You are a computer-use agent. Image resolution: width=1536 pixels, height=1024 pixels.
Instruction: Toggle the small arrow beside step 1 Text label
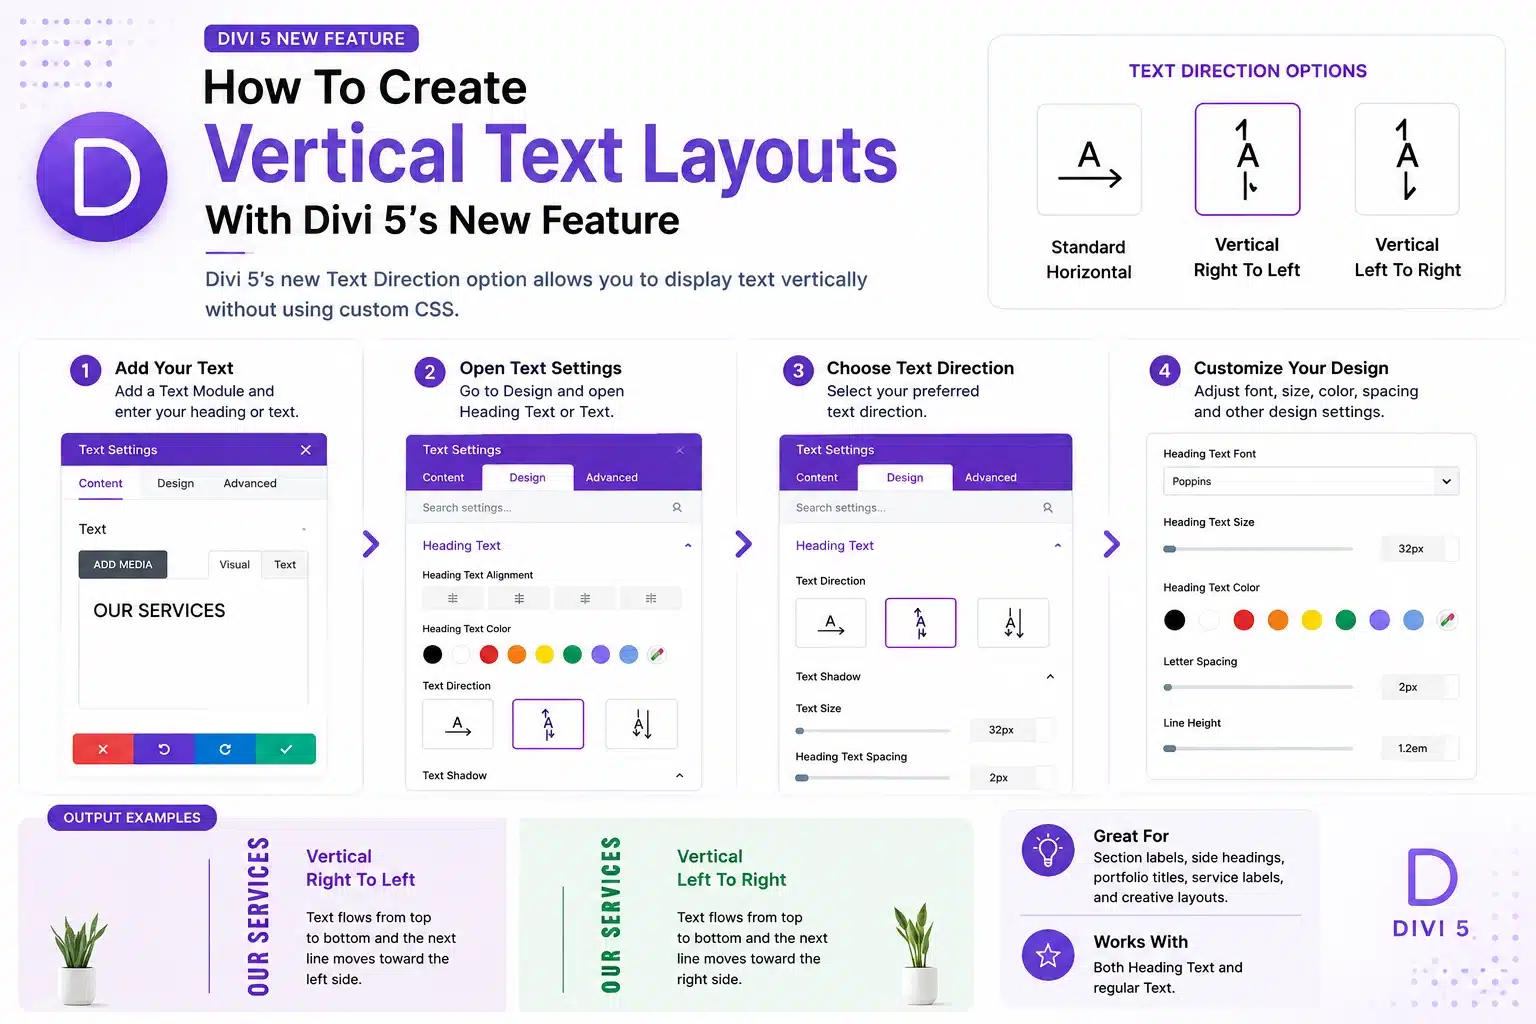[304, 529]
